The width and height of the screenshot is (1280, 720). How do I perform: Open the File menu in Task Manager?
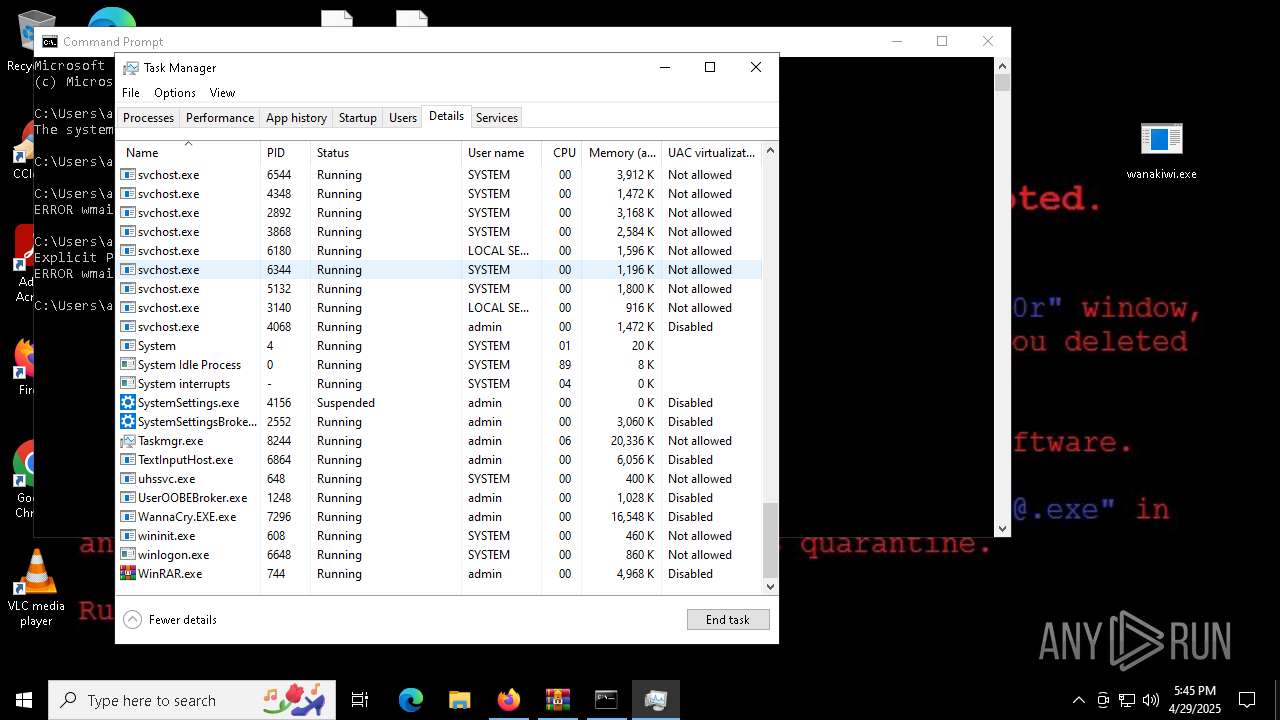131,93
